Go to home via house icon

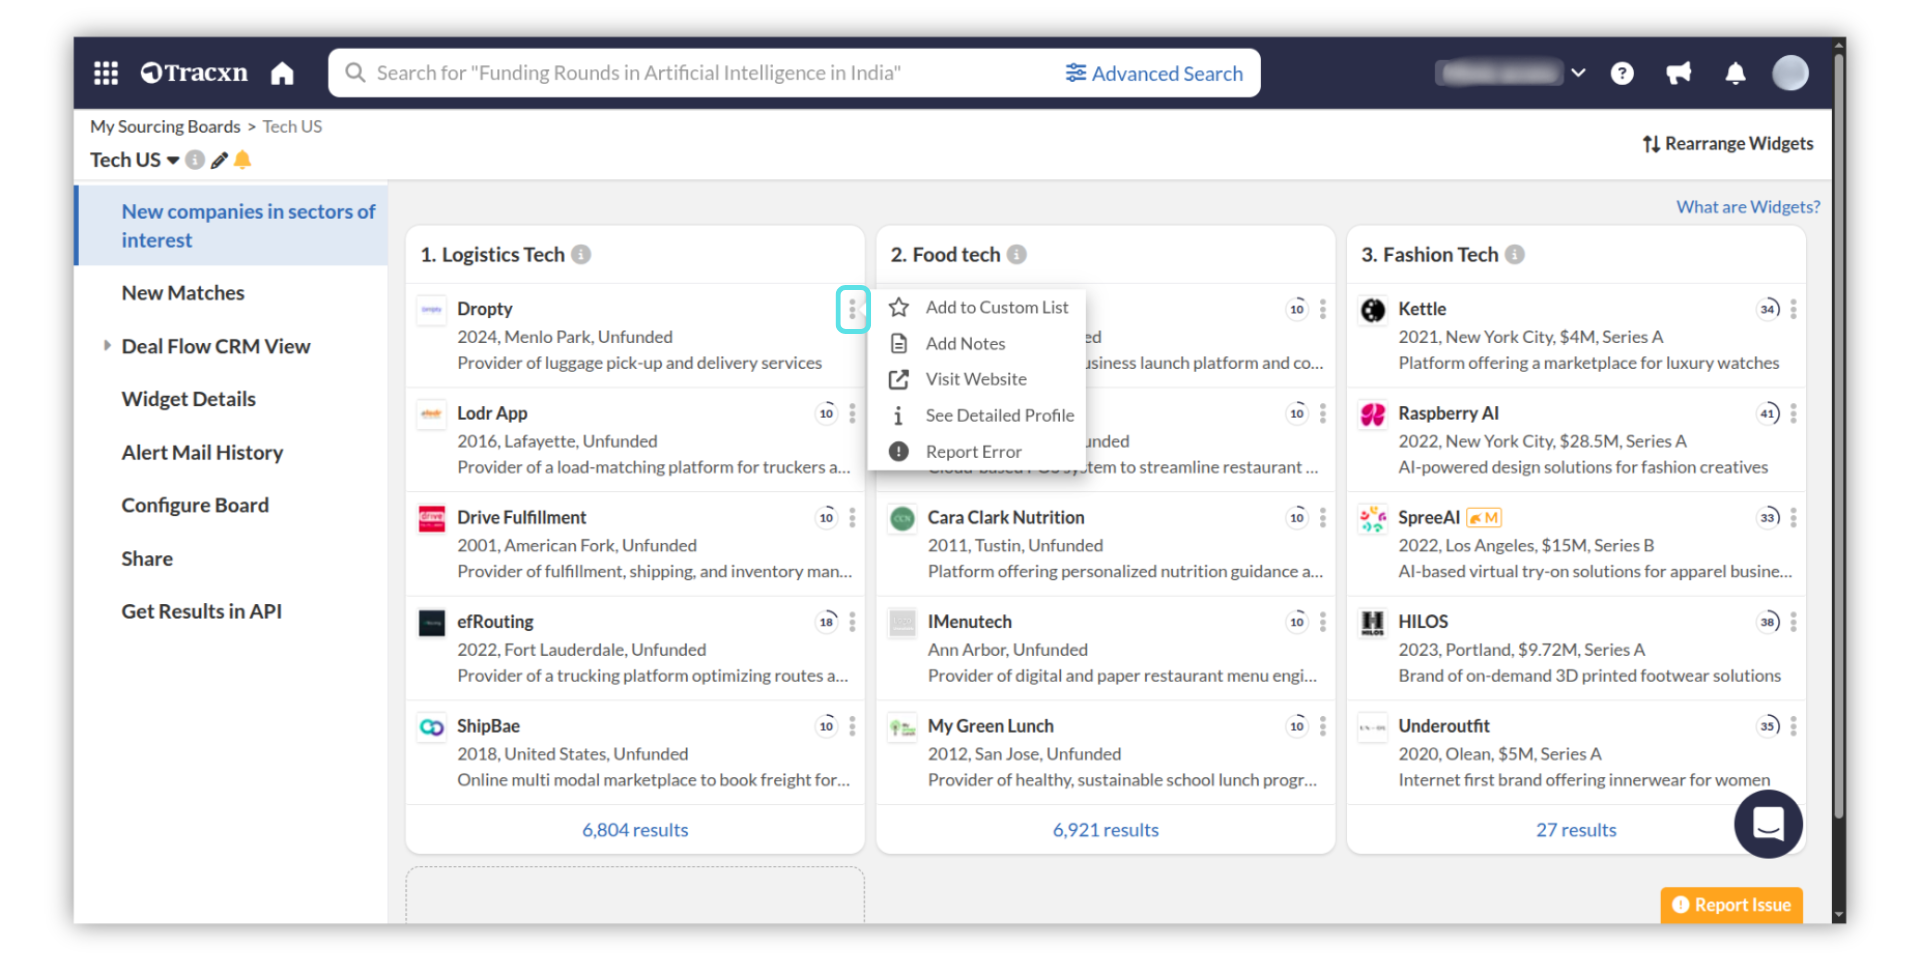click(282, 73)
